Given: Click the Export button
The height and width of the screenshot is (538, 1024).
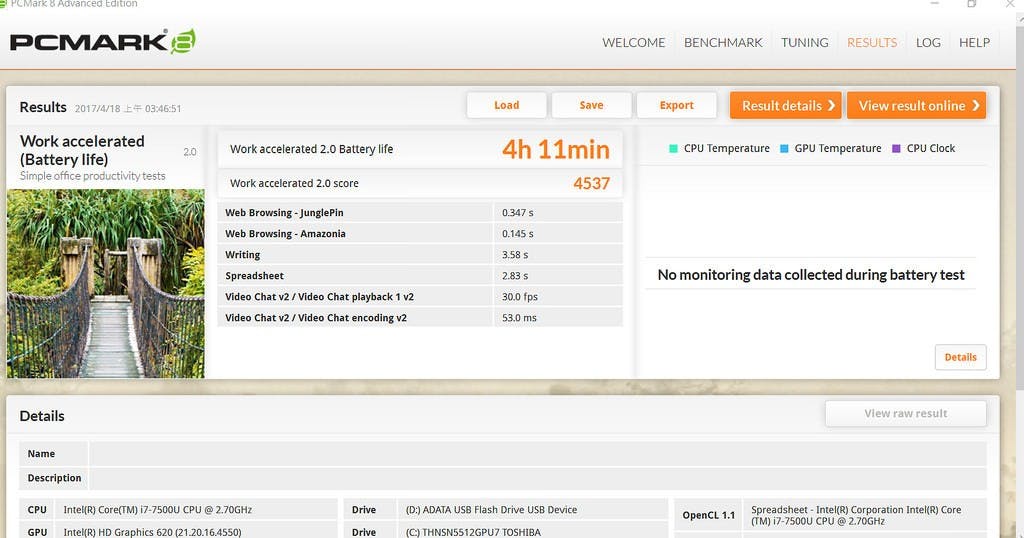Looking at the screenshot, I should [677, 105].
